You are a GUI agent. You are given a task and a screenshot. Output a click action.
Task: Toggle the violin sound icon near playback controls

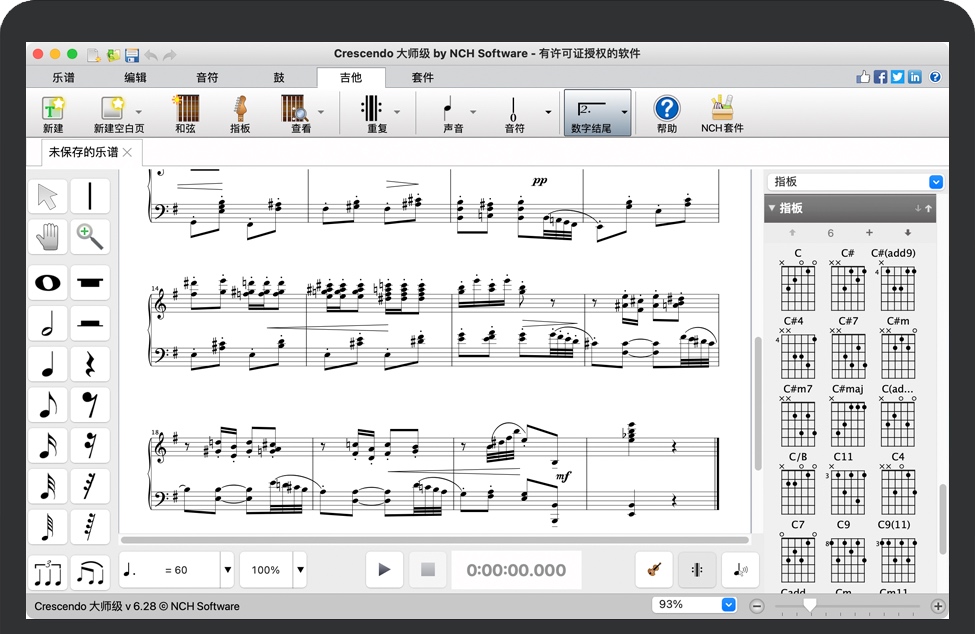coord(655,568)
